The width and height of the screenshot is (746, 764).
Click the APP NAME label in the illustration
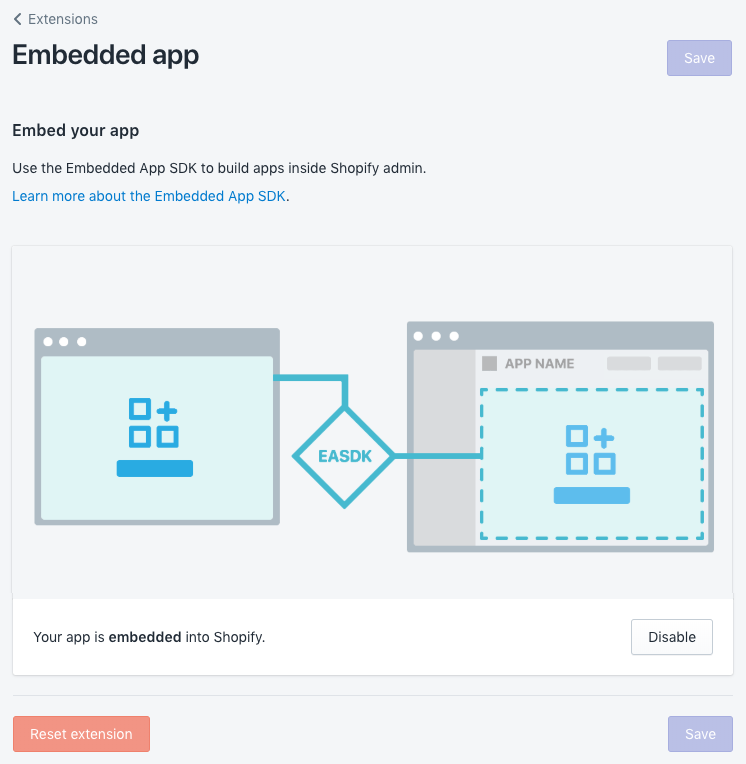(x=539, y=364)
